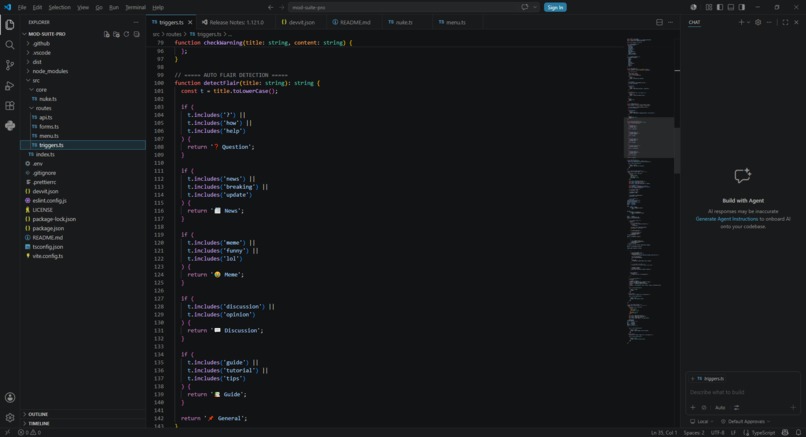Open Explorer views and more actions menu
The height and width of the screenshot is (437, 806).
point(136,22)
